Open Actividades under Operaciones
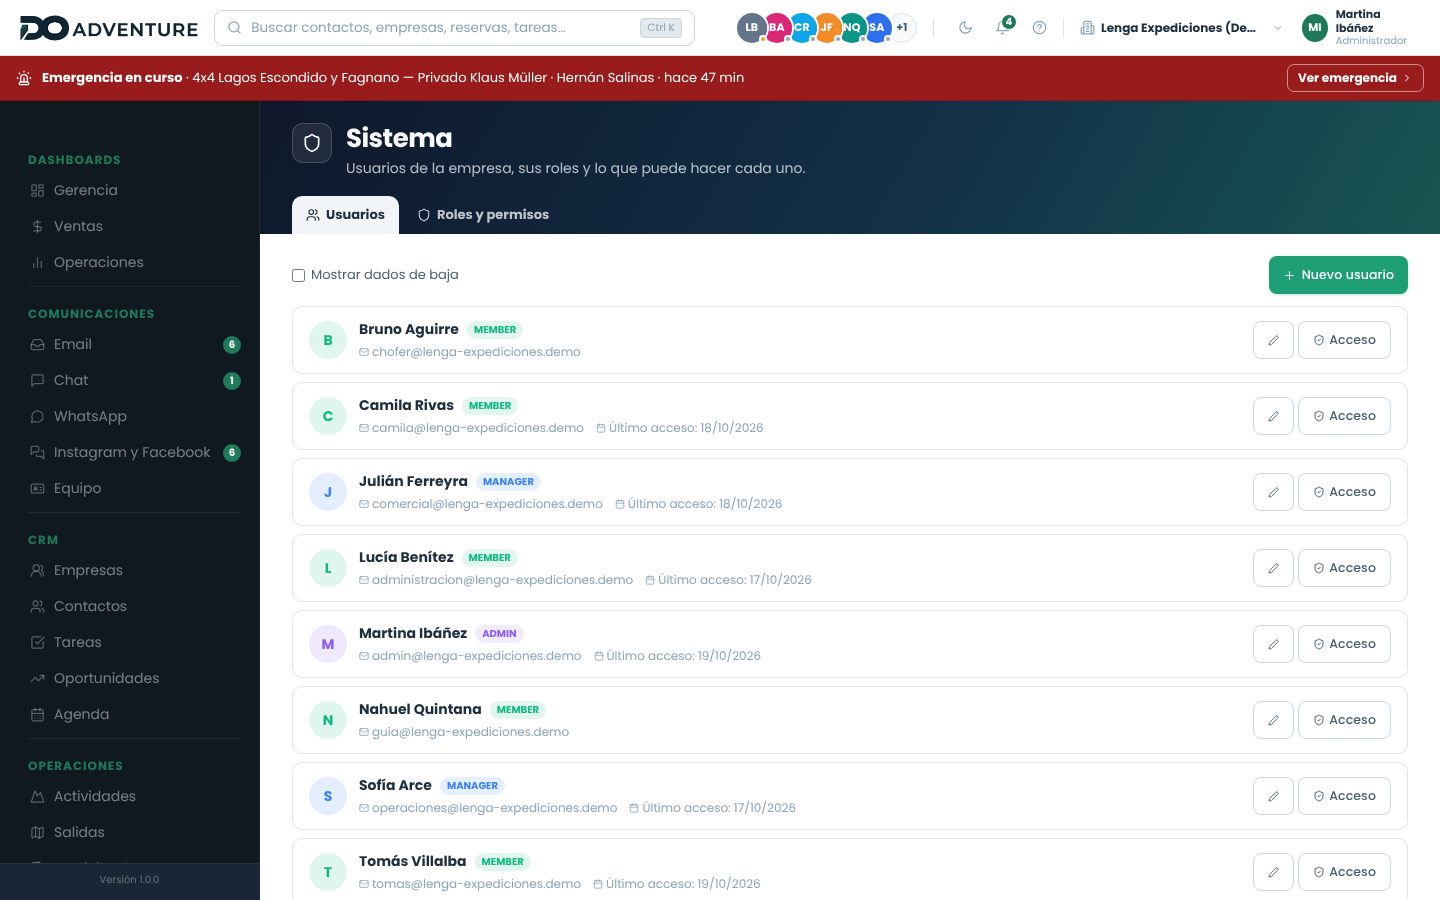 tap(134, 796)
